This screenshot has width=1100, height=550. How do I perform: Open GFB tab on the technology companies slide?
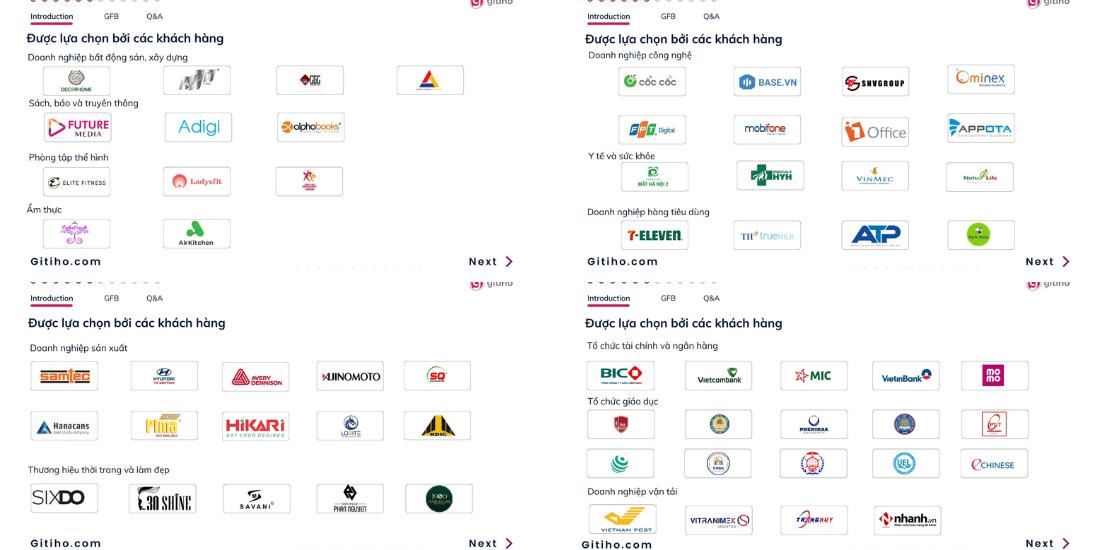tap(668, 17)
